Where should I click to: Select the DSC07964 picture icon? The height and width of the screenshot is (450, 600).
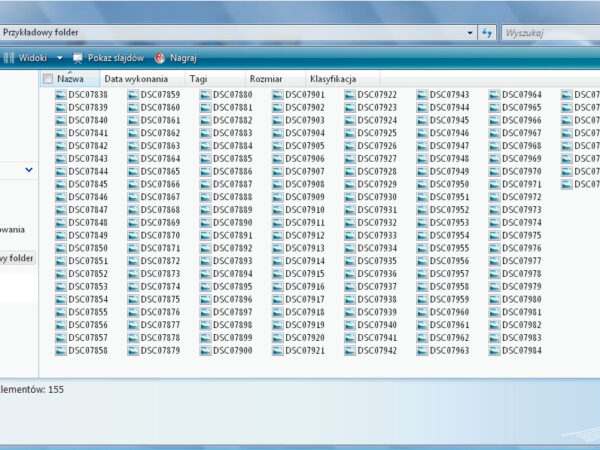[494, 95]
